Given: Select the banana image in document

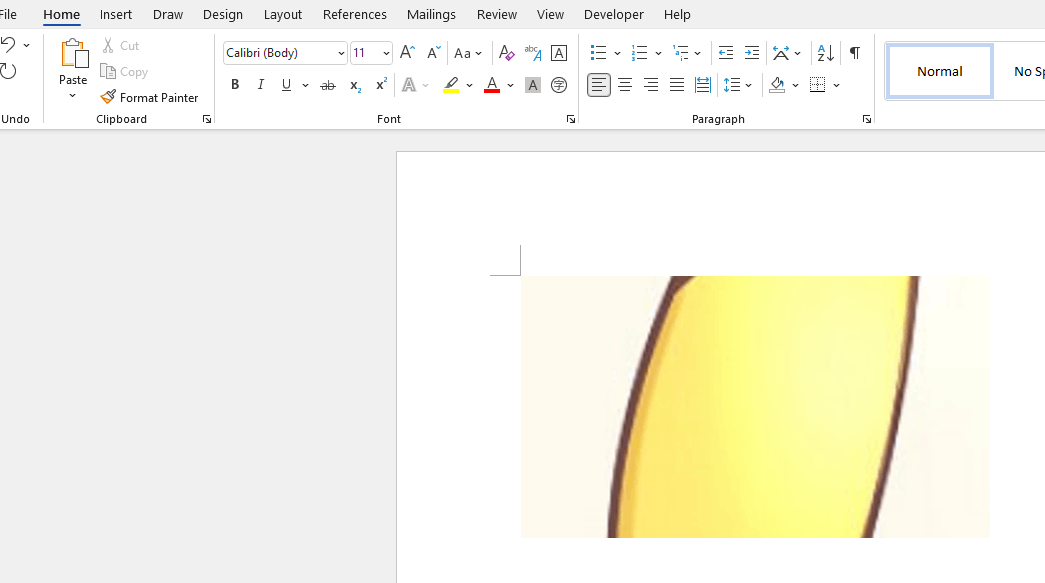Looking at the screenshot, I should click(755, 406).
